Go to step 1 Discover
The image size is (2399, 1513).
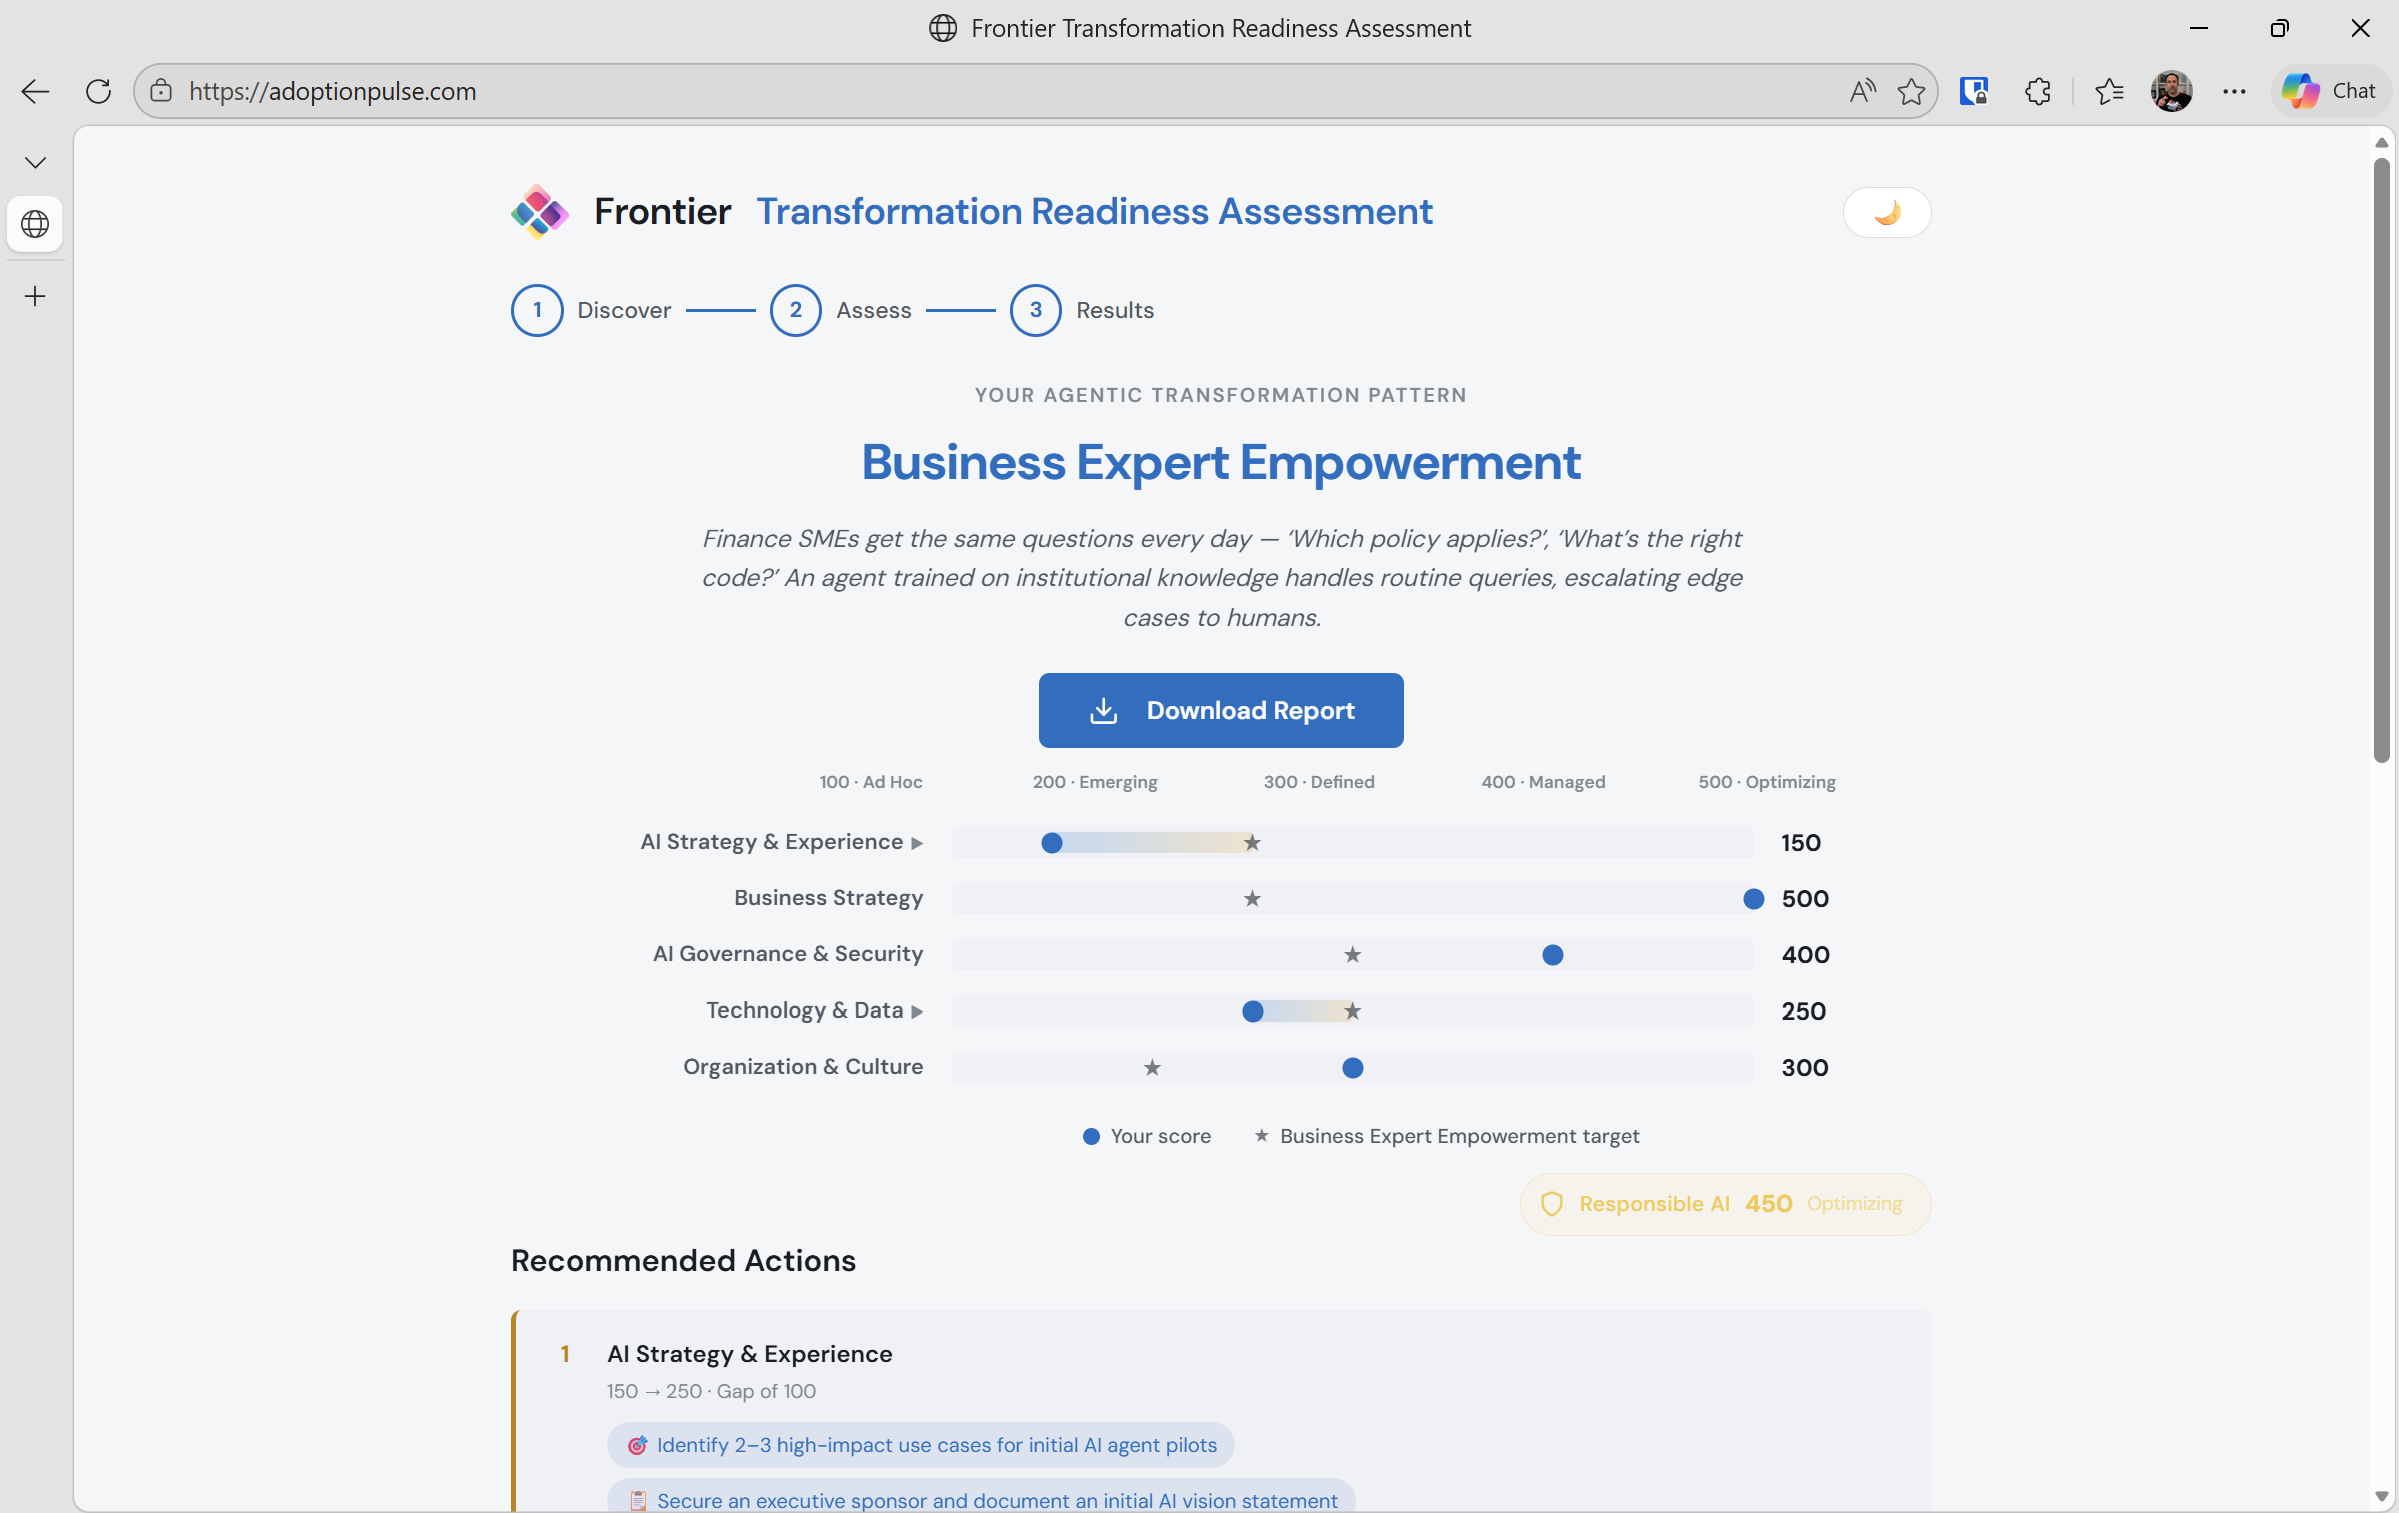[537, 310]
